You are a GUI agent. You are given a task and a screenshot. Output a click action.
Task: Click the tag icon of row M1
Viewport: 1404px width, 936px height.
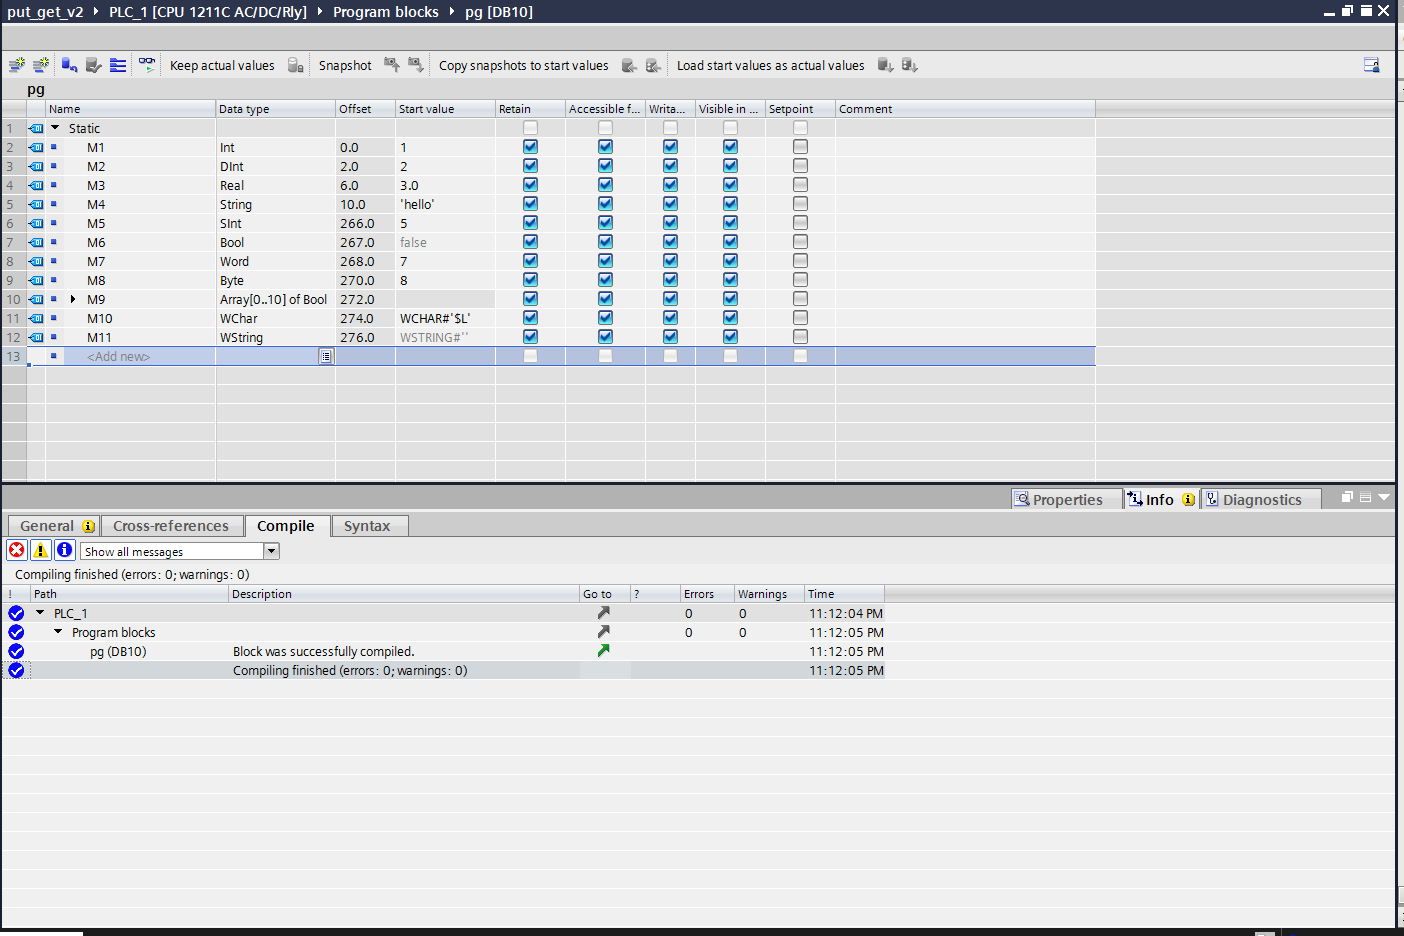[x=37, y=147]
